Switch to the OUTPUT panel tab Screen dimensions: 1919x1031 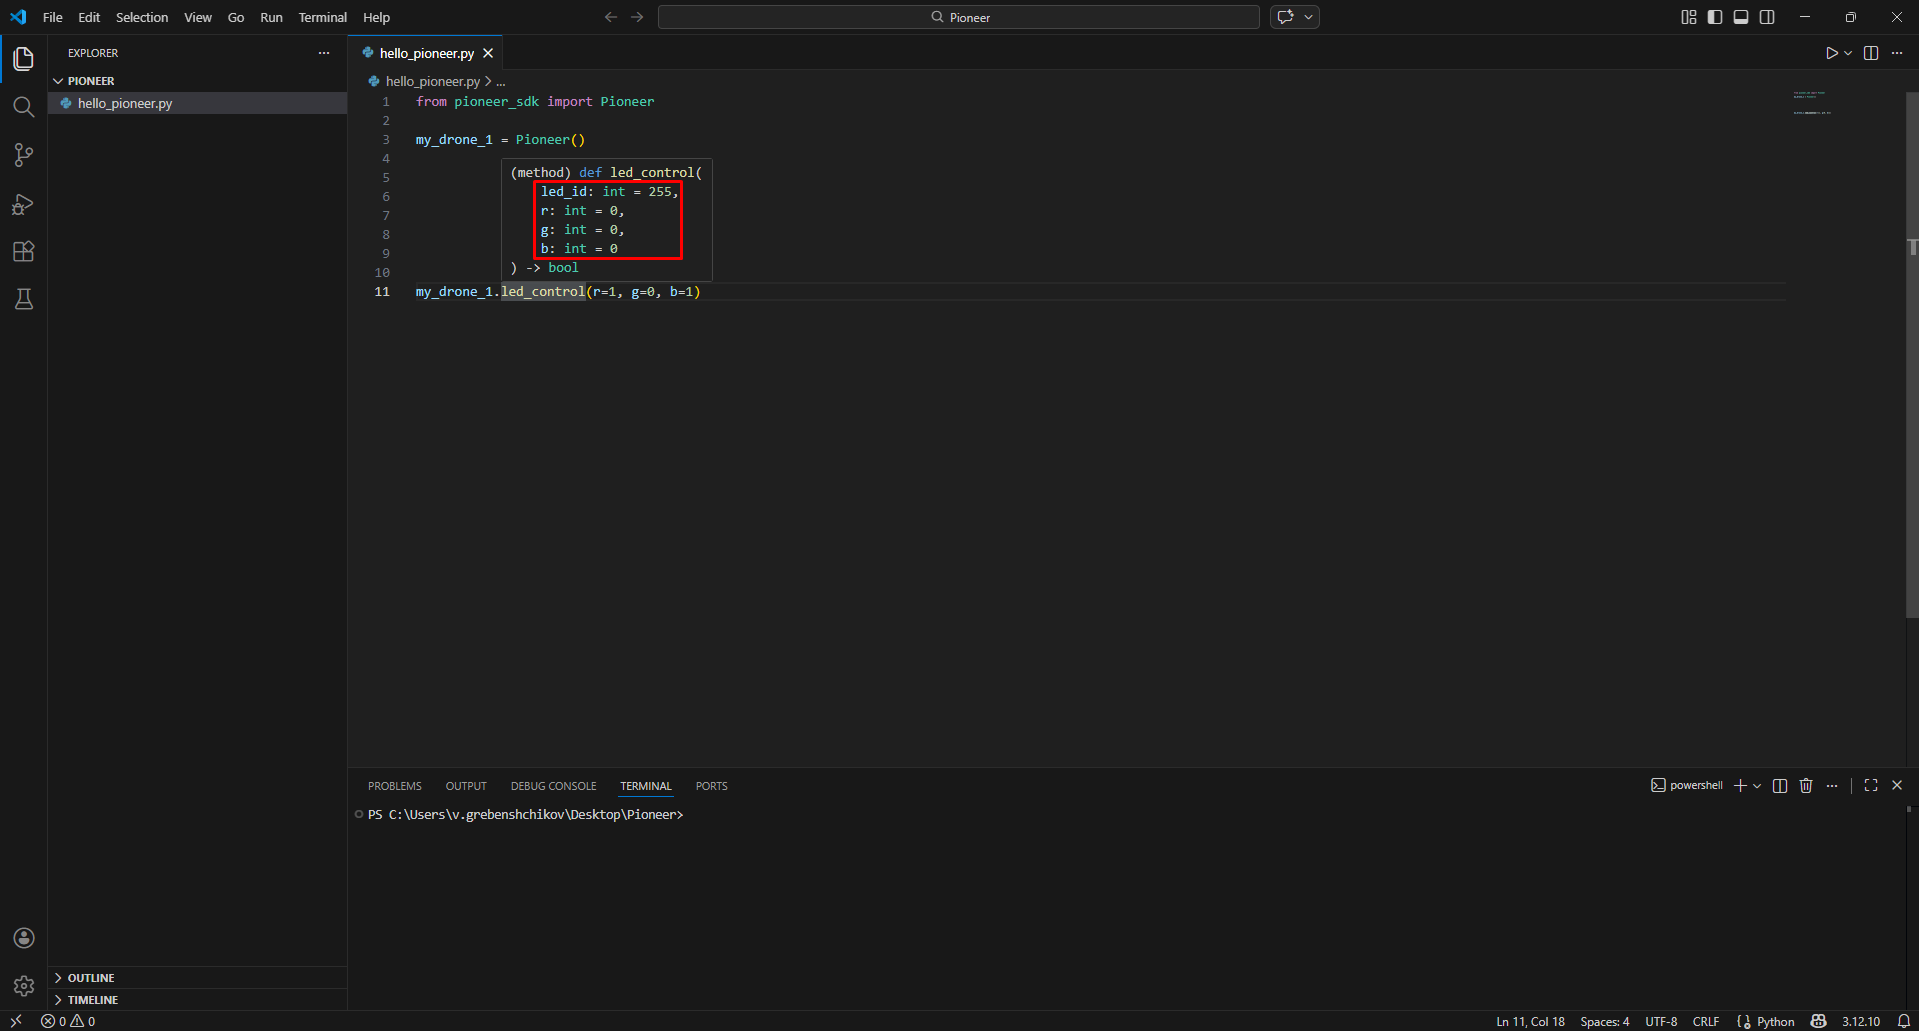[466, 786]
